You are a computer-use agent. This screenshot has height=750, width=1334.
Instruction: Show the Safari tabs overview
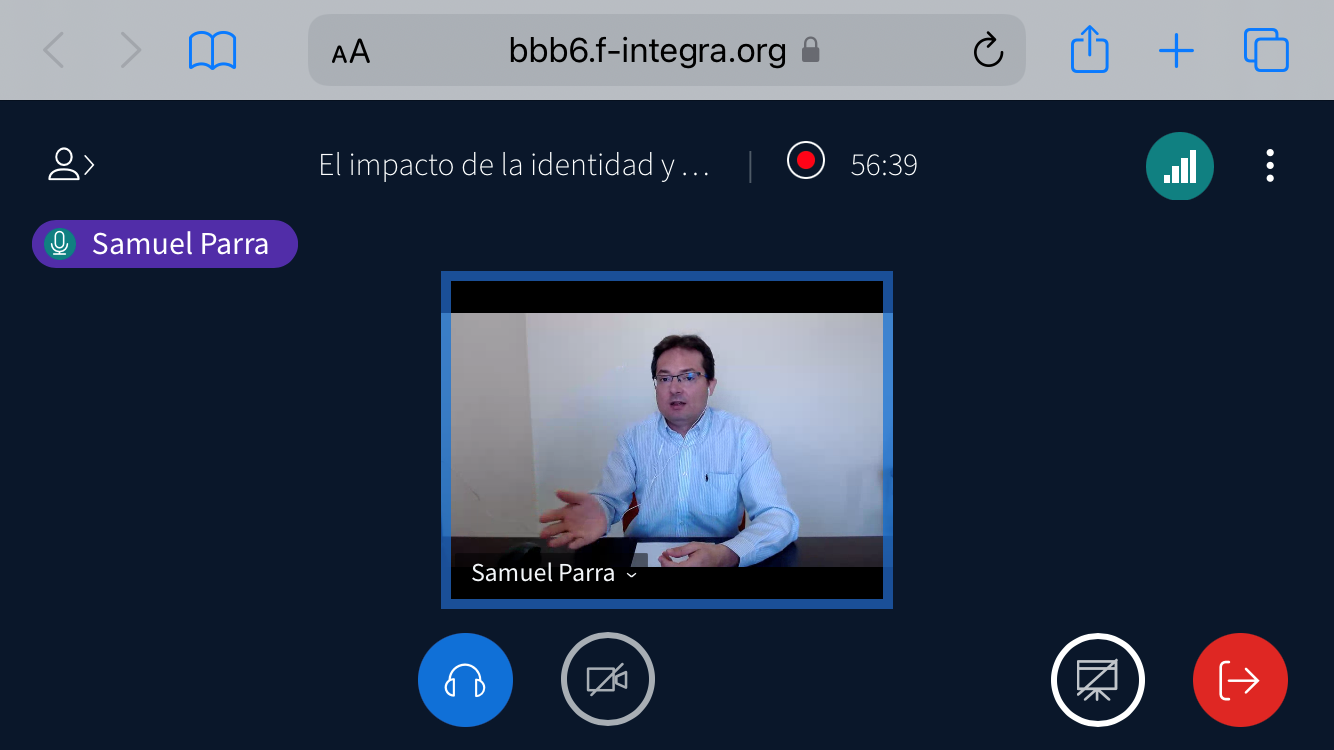click(1266, 50)
